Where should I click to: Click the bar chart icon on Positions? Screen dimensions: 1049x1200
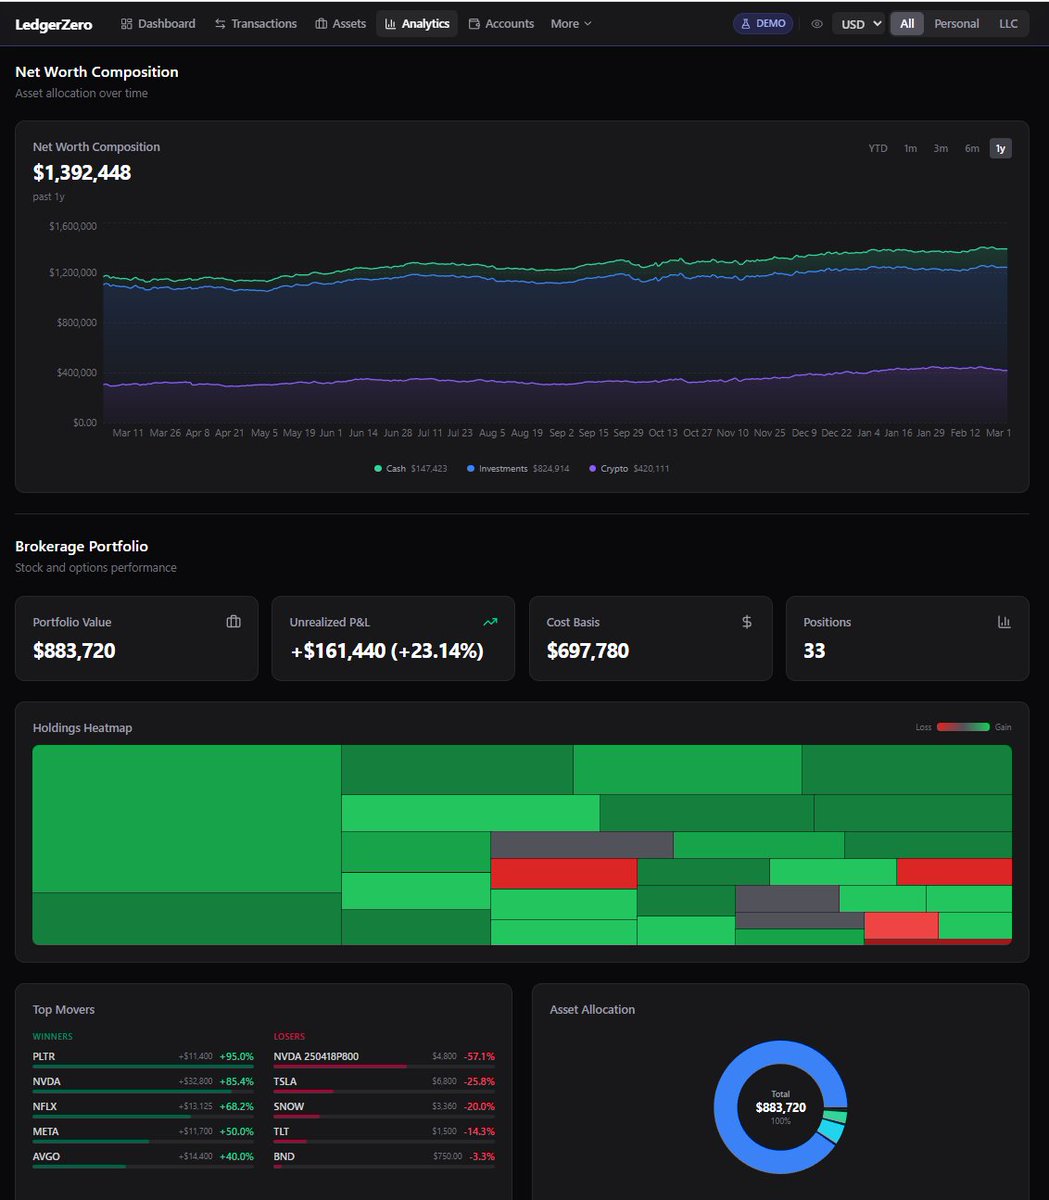1004,622
